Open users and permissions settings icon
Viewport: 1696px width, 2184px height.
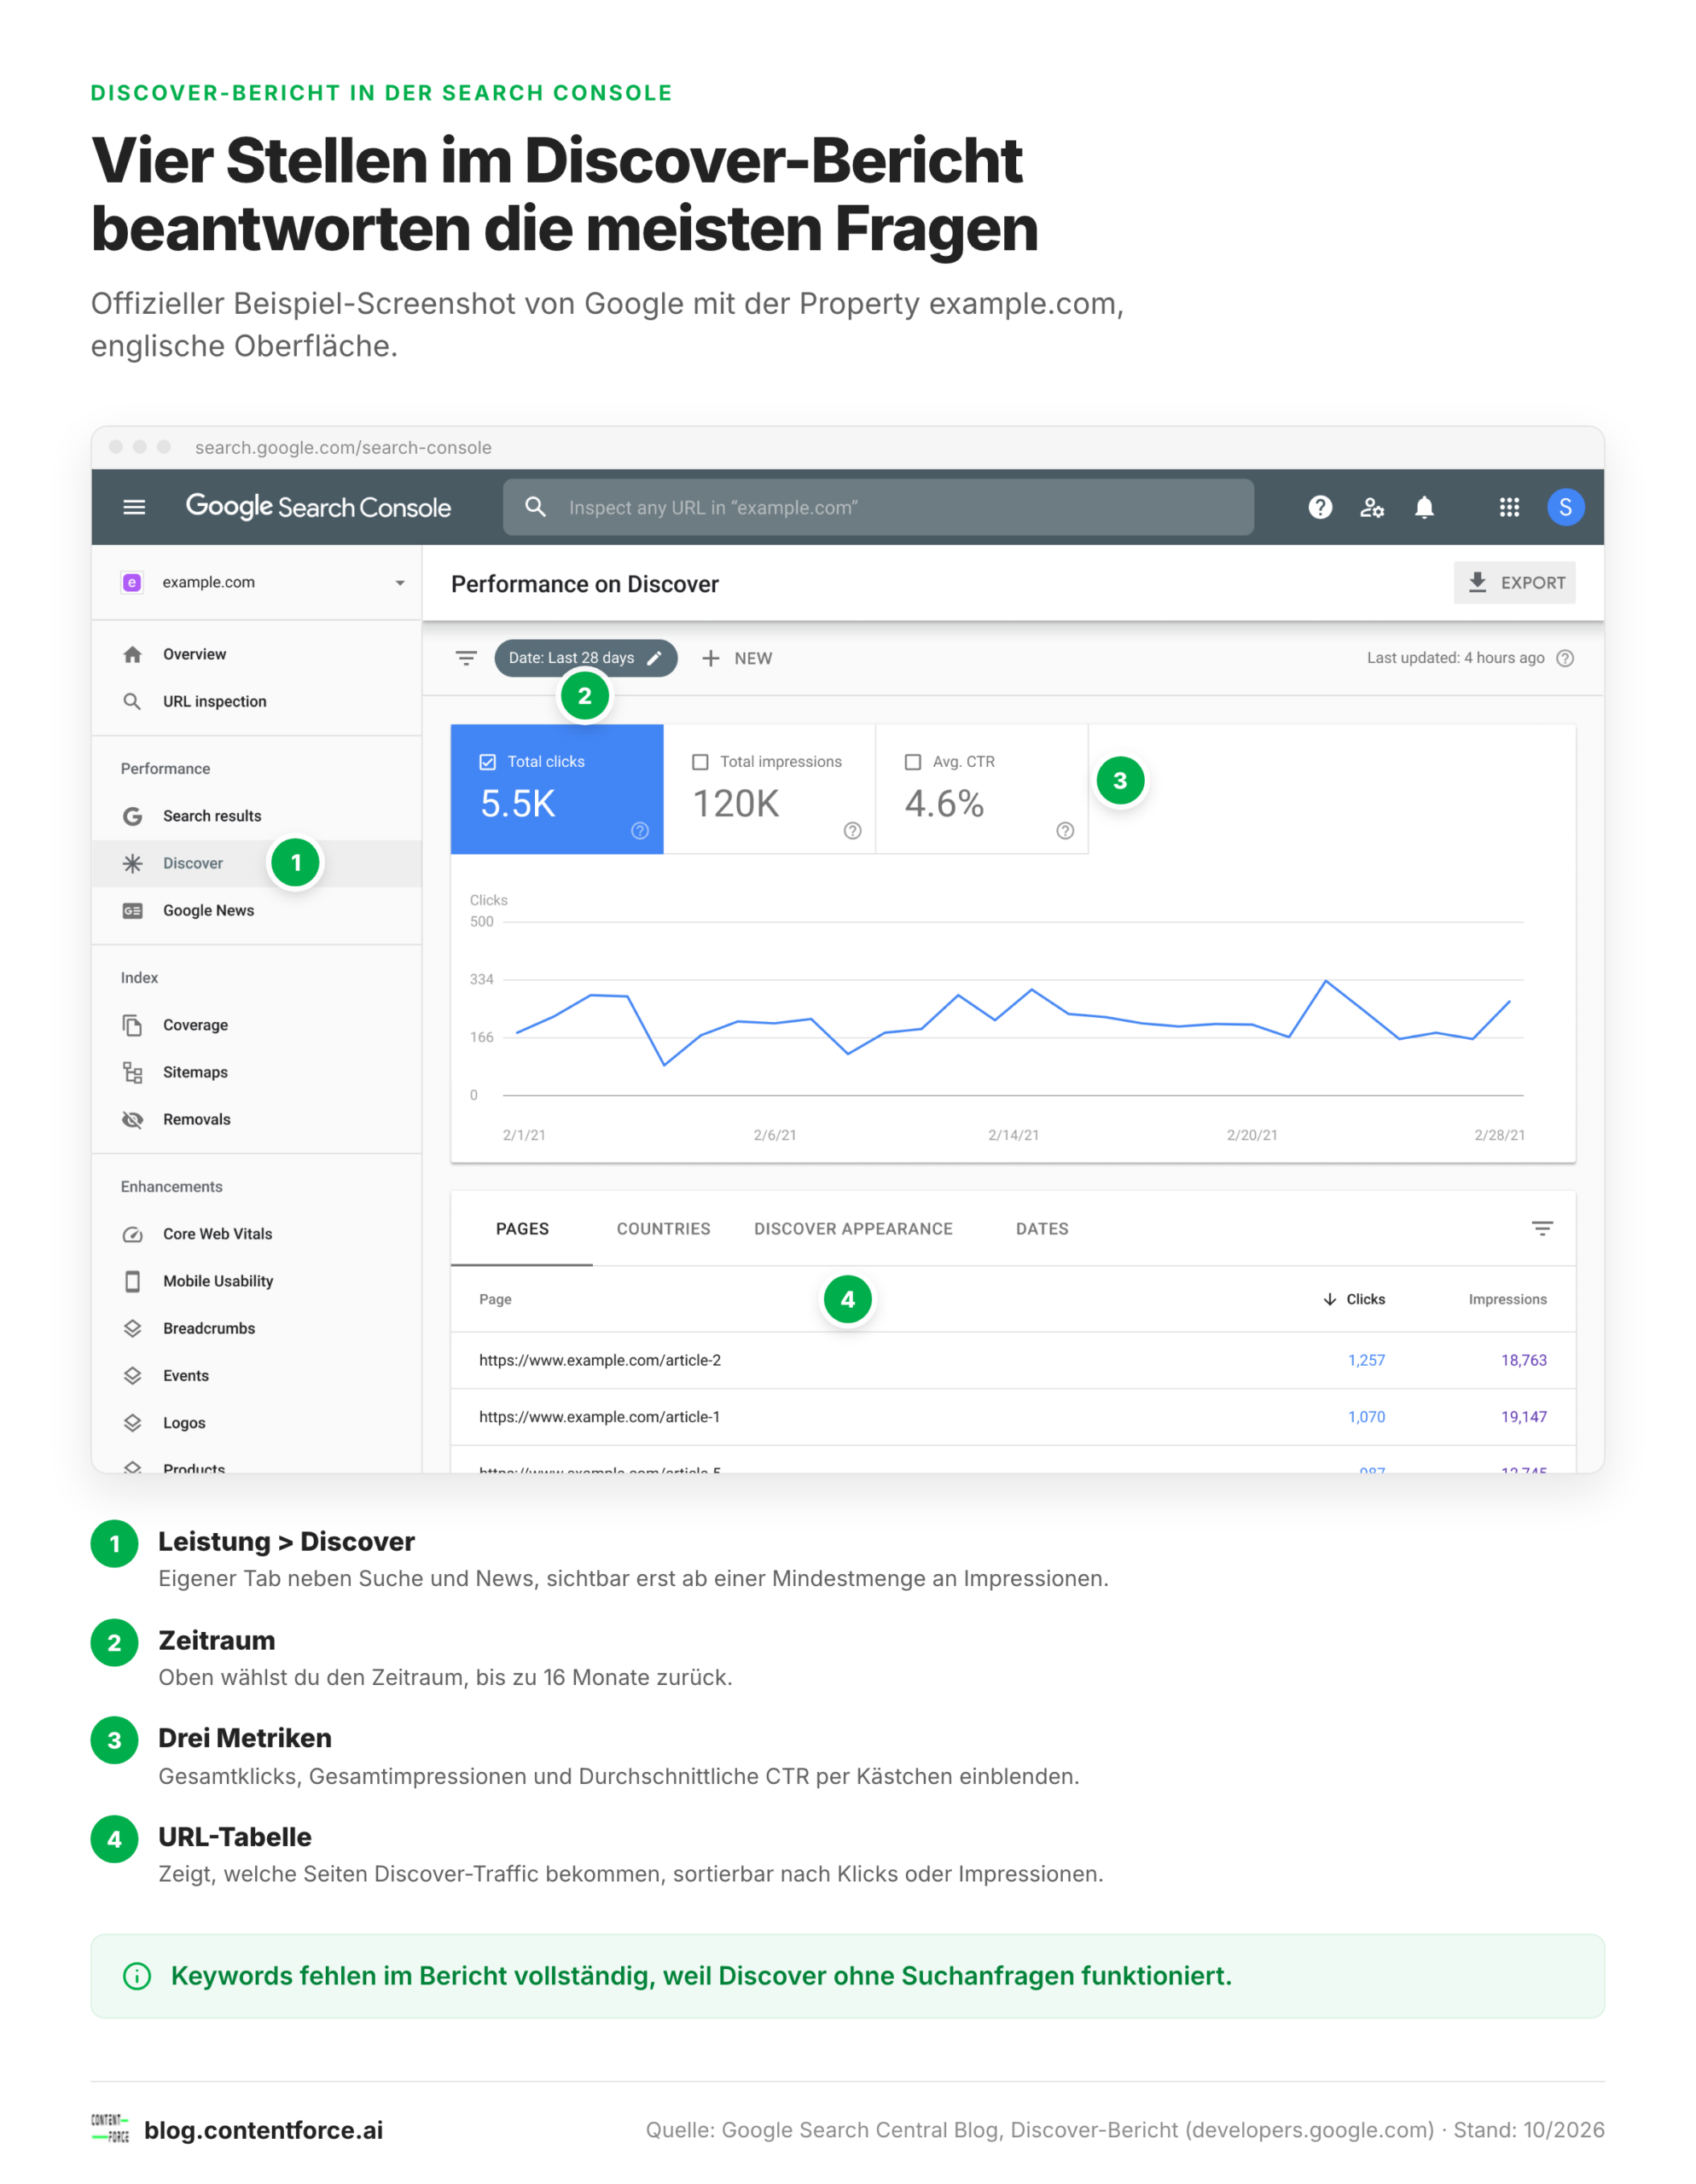1372,507
